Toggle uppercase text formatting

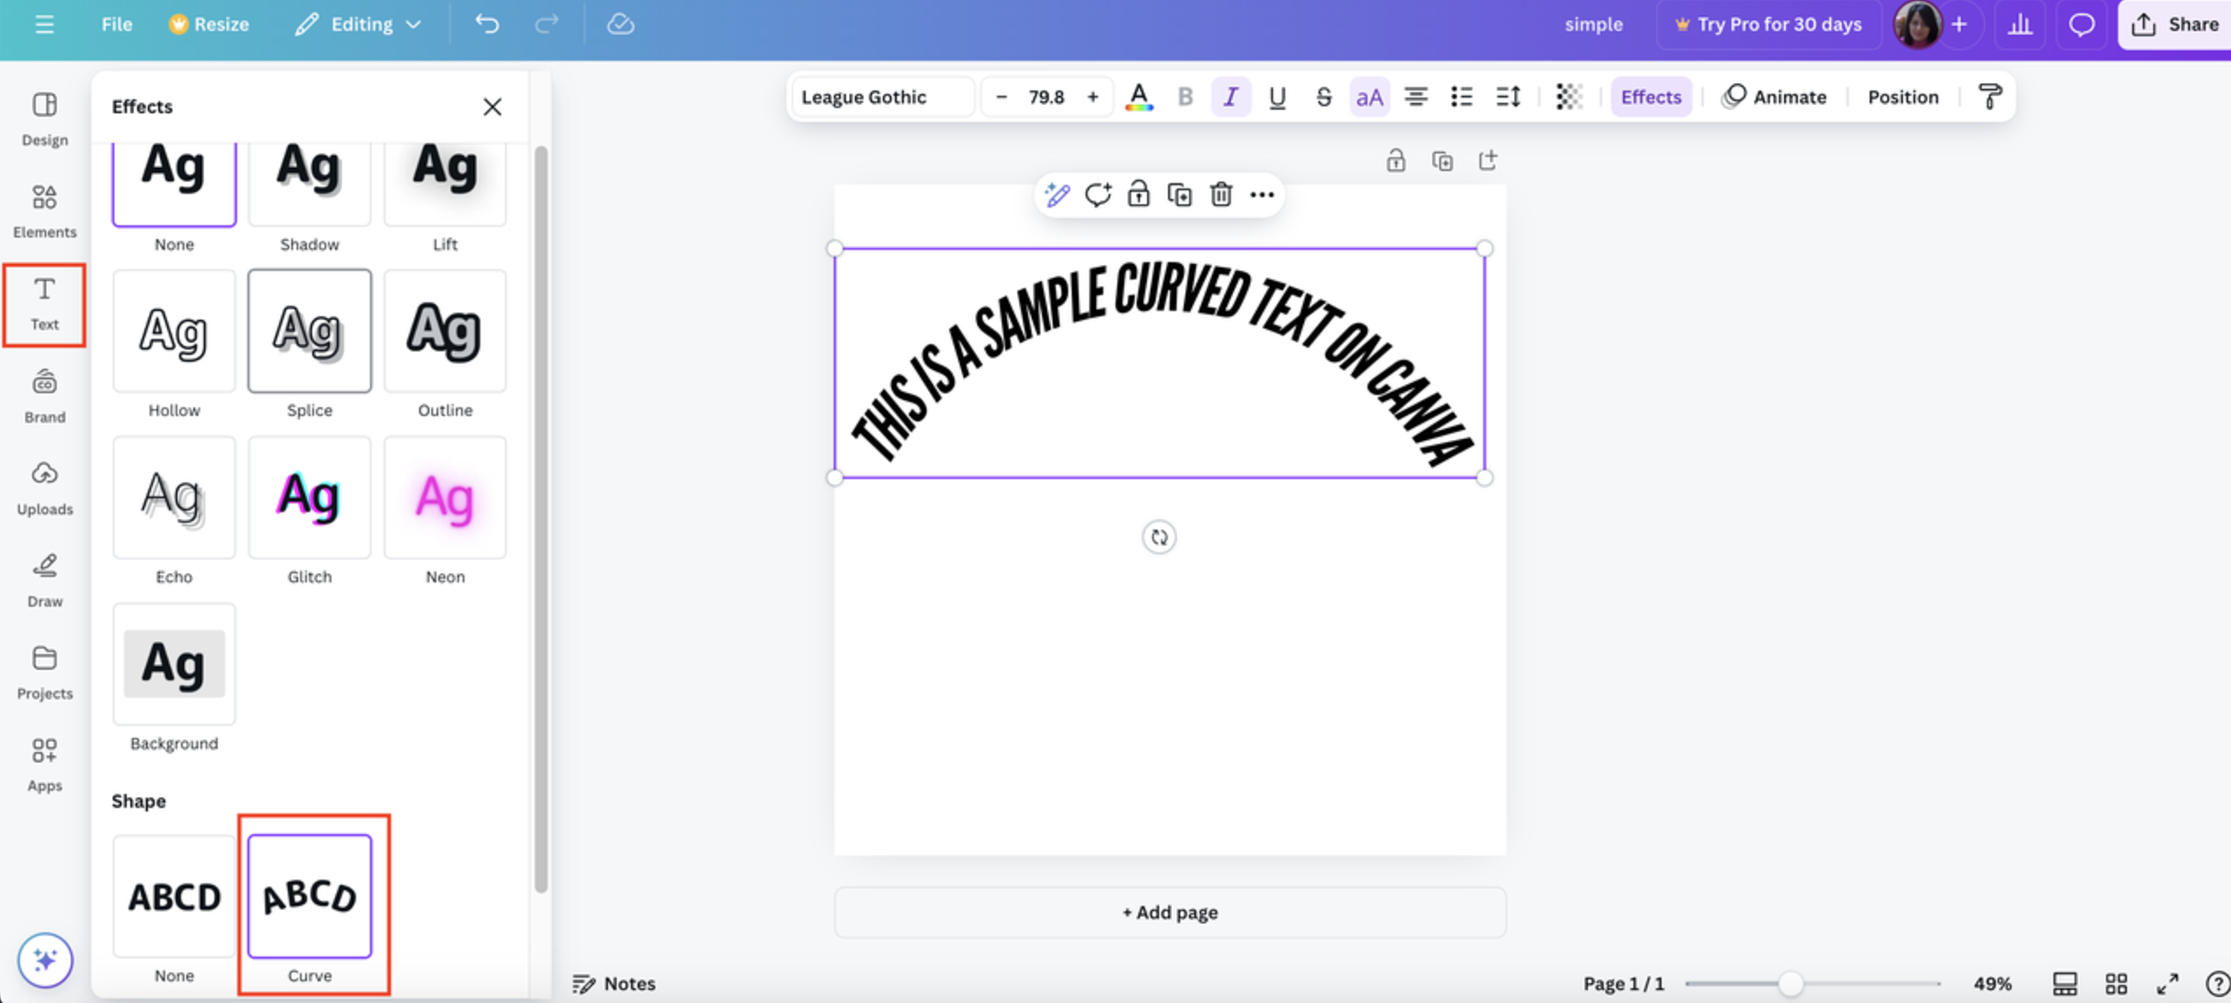click(x=1369, y=96)
